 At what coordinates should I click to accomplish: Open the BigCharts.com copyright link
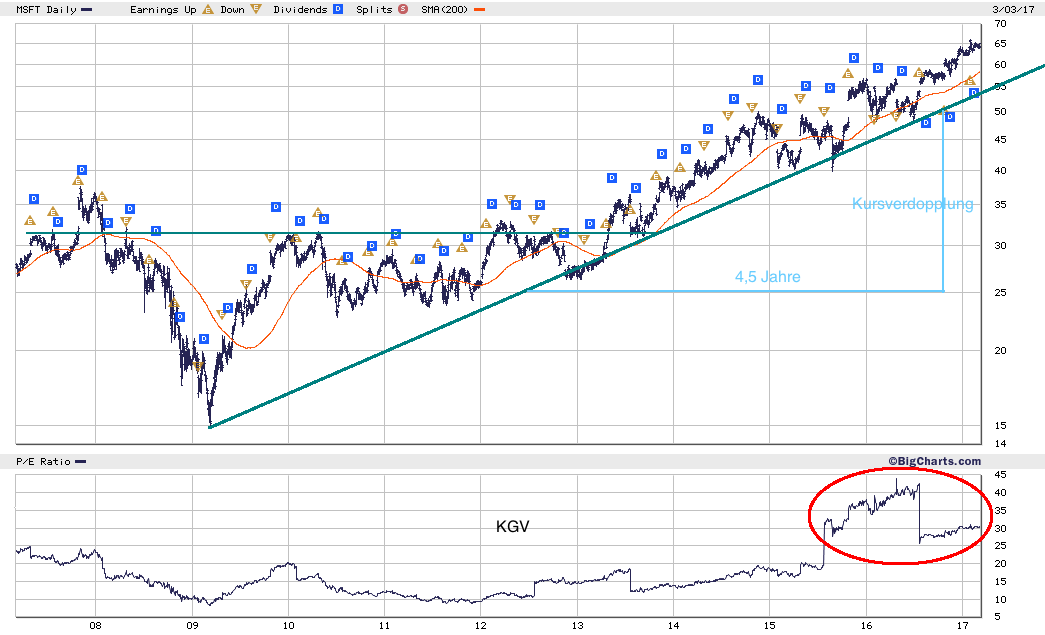point(934,461)
